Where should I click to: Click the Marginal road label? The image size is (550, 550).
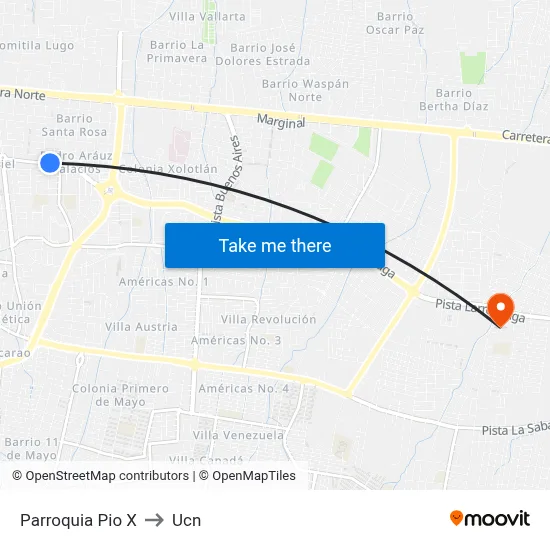[281, 121]
